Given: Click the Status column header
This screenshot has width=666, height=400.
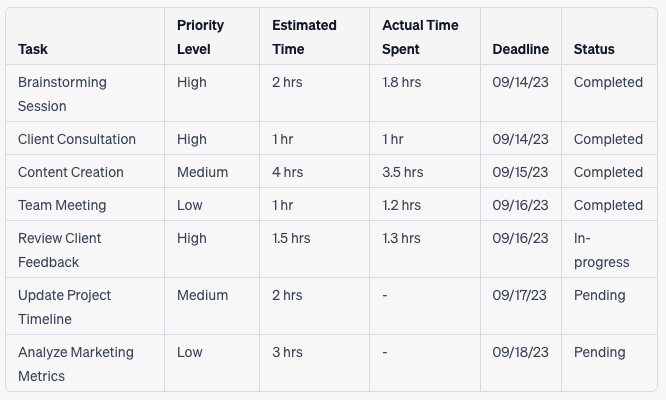Looking at the screenshot, I should (609, 37).
